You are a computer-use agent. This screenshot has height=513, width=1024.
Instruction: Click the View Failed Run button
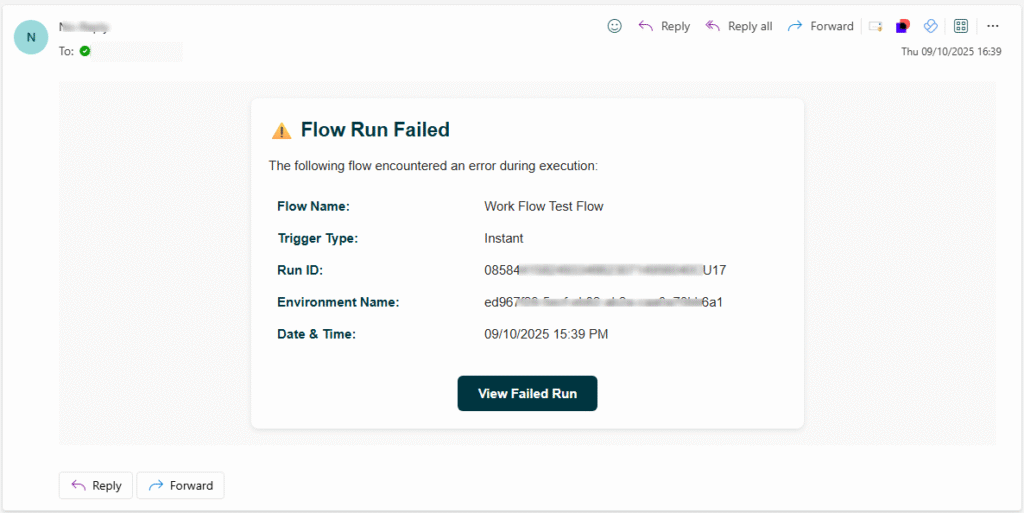point(527,393)
